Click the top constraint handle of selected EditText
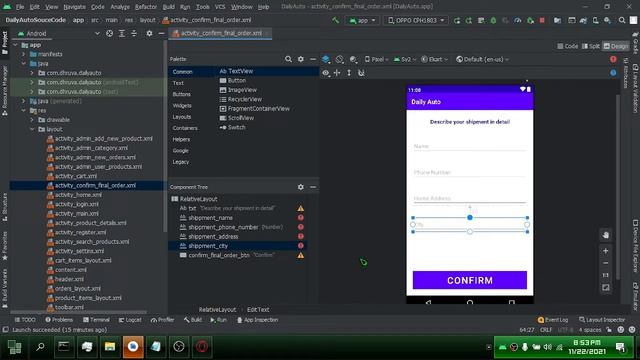Screen dimensions: 640x360 coord(470,218)
